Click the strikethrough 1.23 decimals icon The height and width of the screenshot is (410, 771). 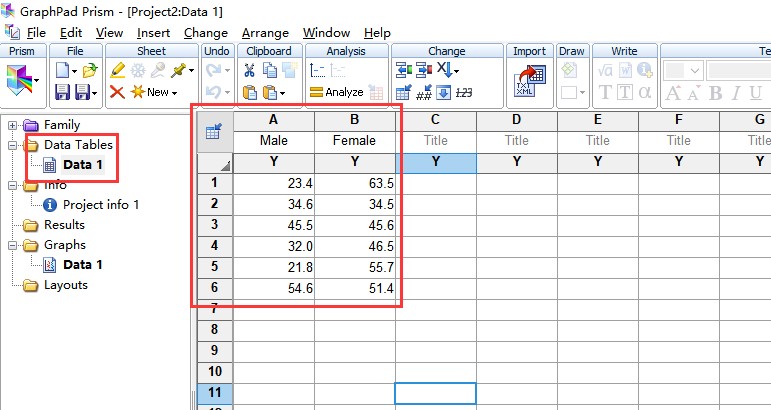[464, 92]
